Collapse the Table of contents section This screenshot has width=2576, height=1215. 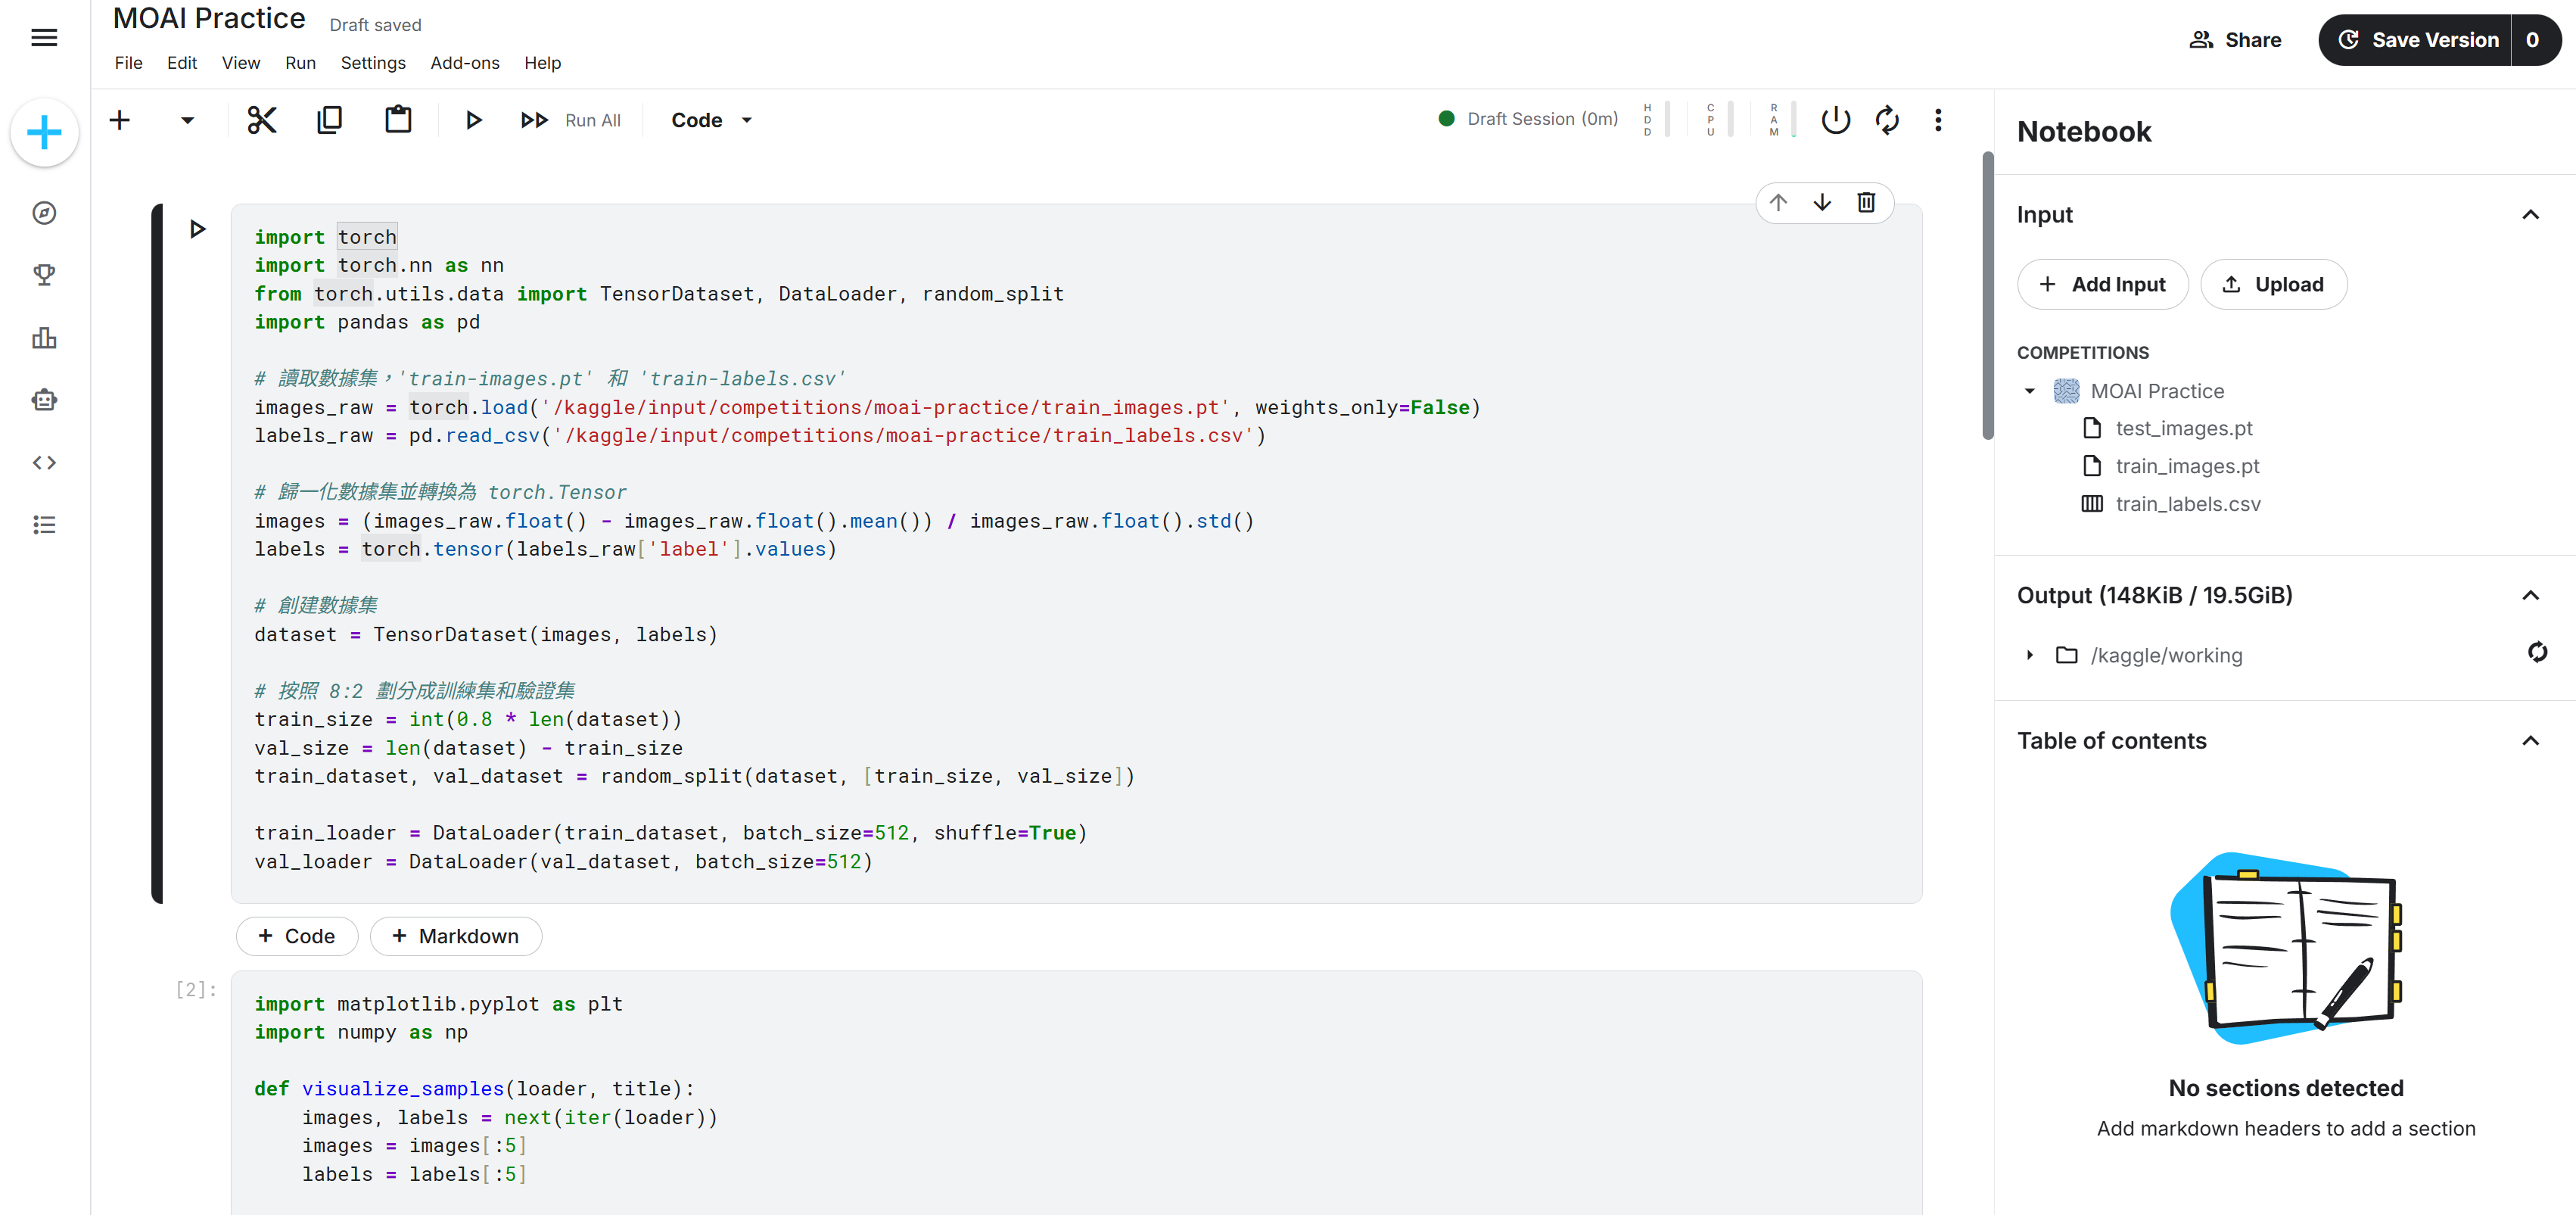2530,741
